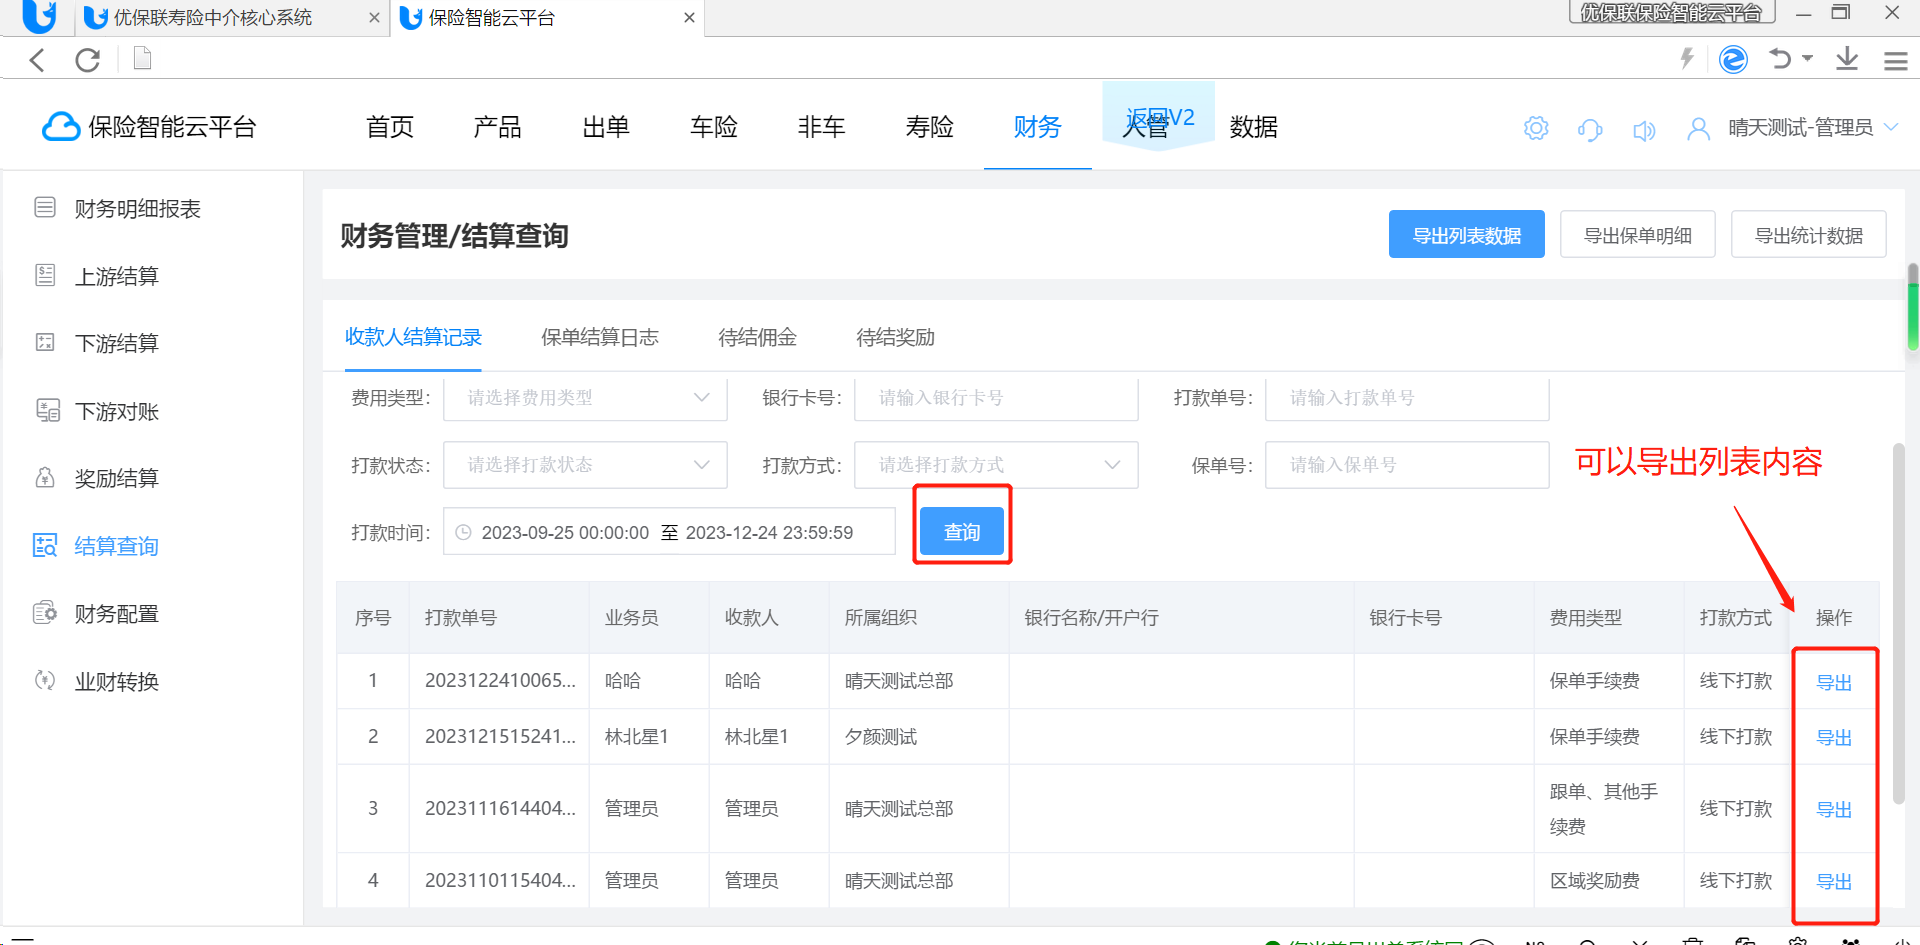
Task: Open the browser downloads icon
Action: point(1847,58)
